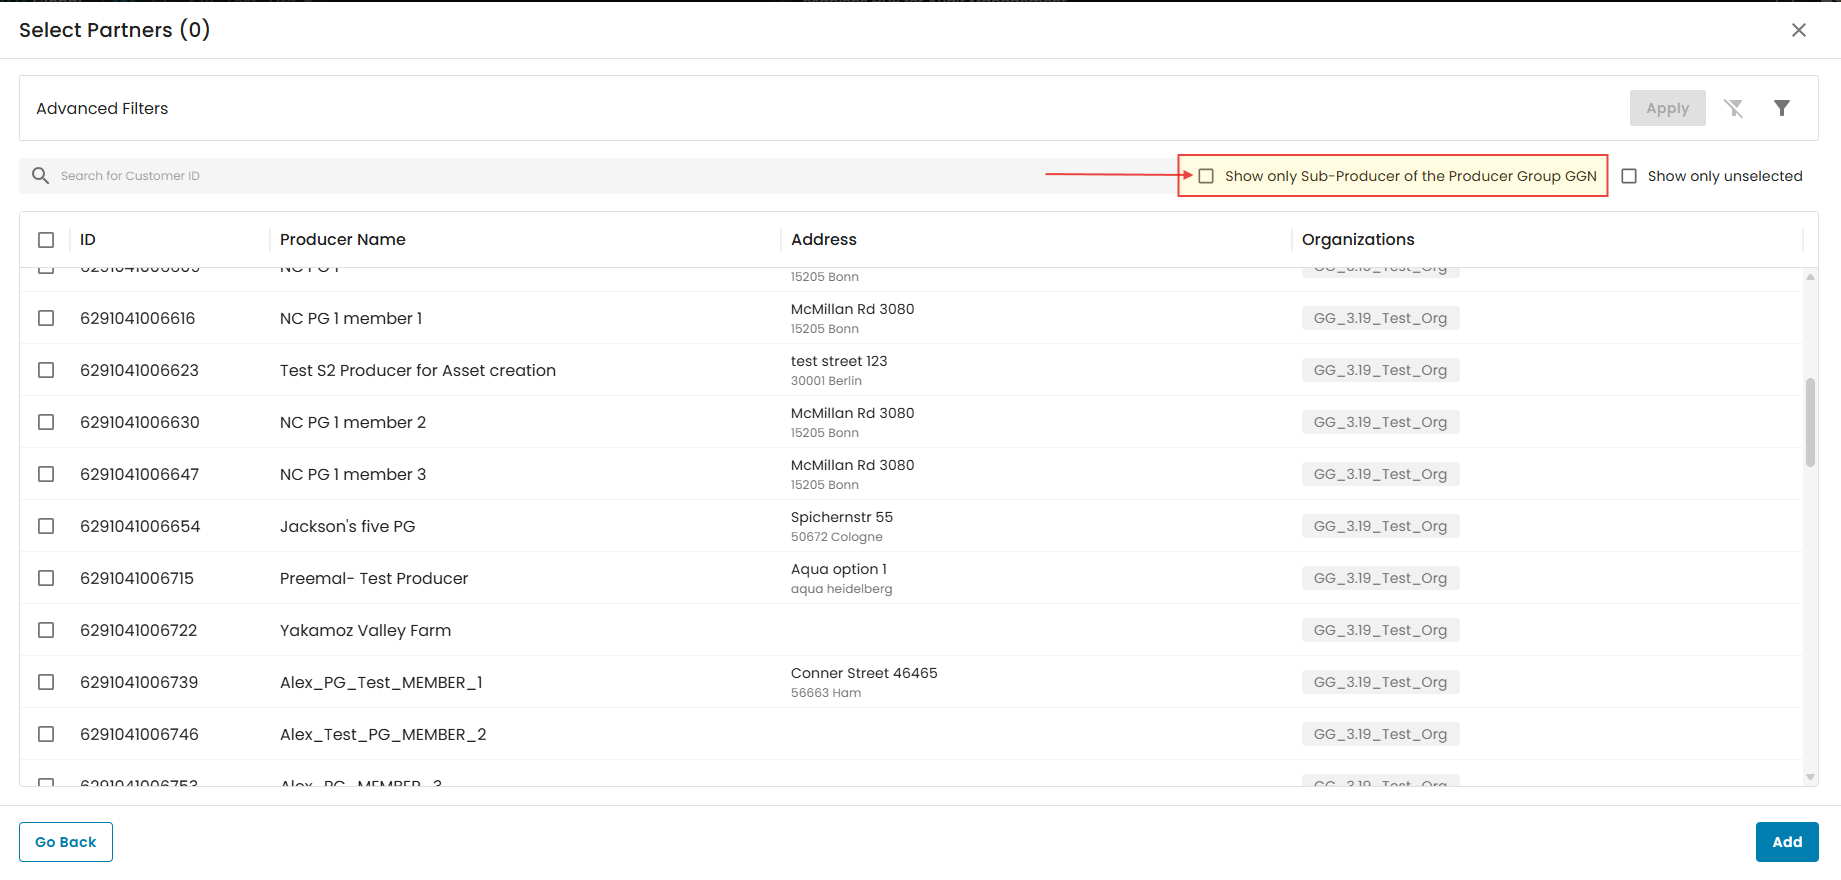Click the address 50672 Cologne
This screenshot has height=880, width=1841.
click(837, 537)
